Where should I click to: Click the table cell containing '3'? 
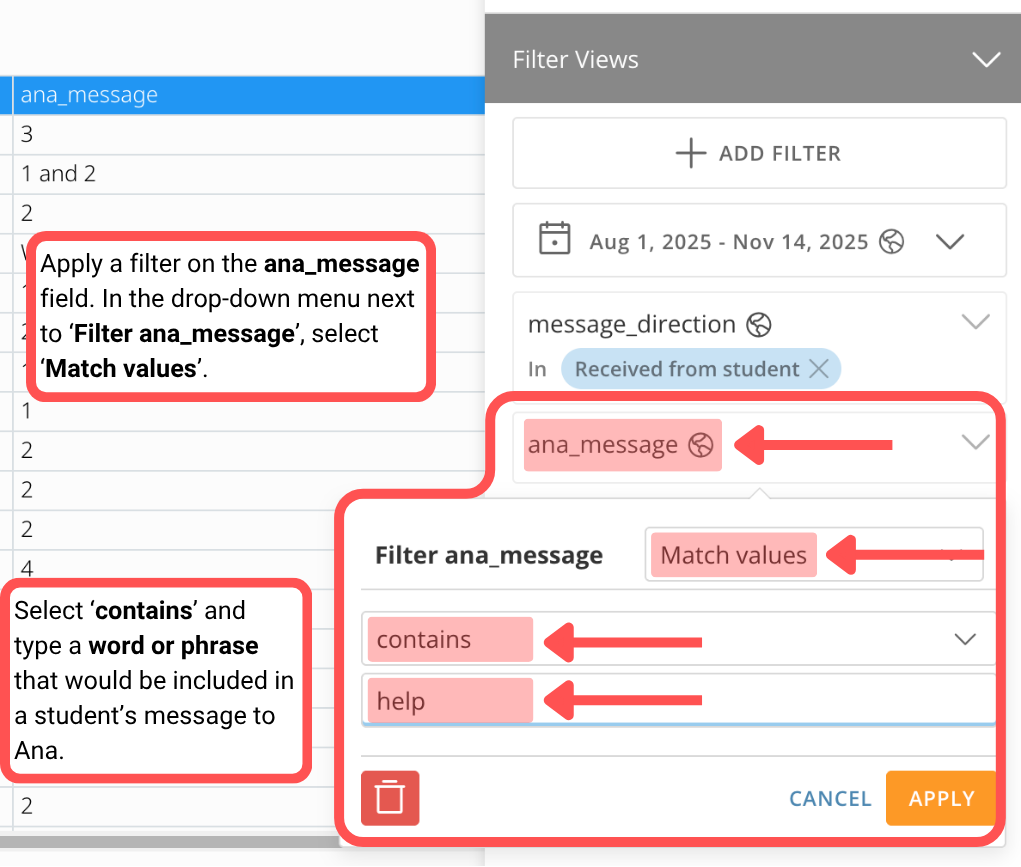point(249,135)
